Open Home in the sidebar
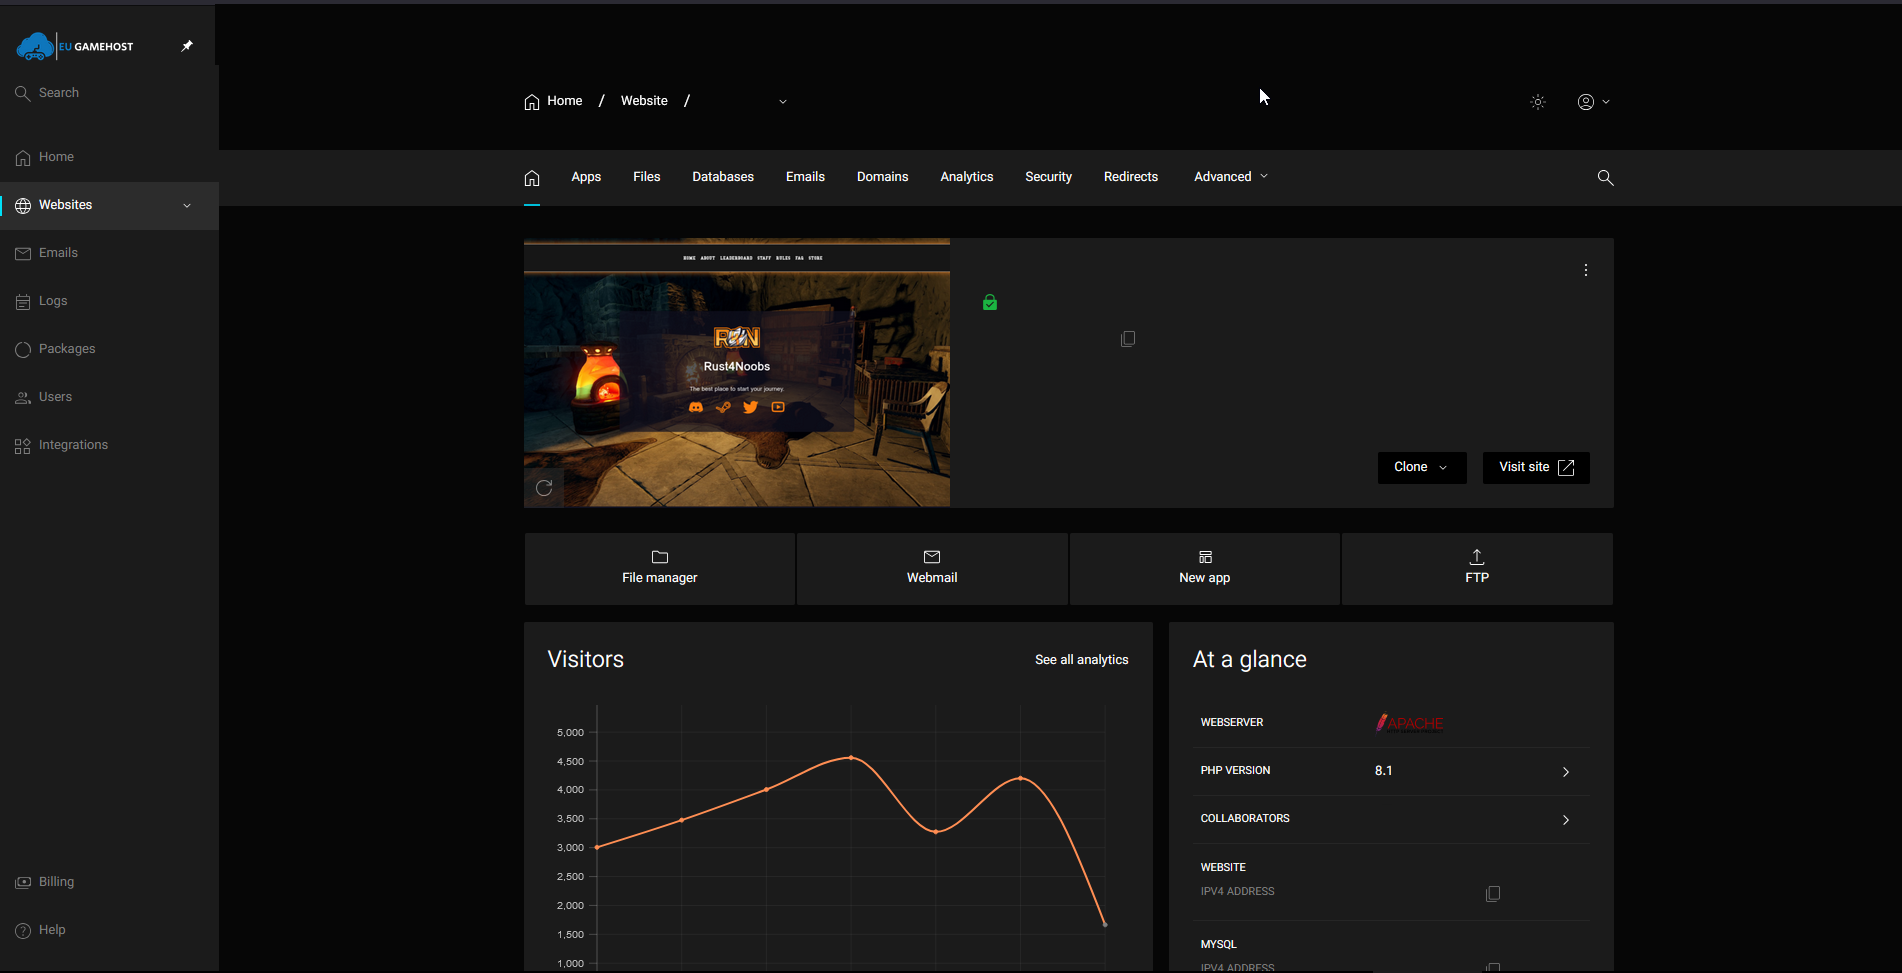Image resolution: width=1902 pixels, height=973 pixels. tap(109, 157)
